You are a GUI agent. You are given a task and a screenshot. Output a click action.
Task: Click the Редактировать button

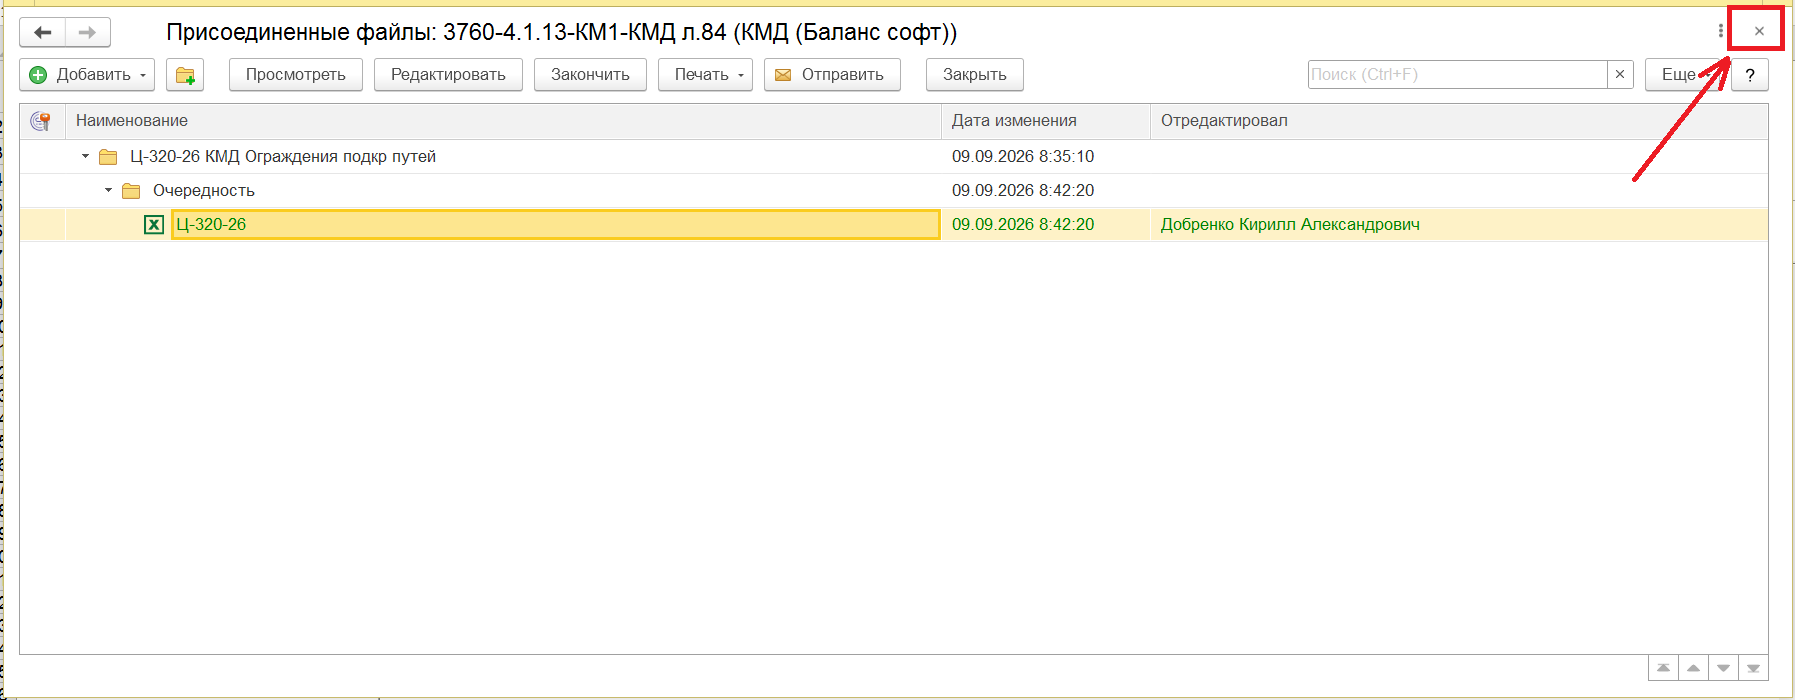(448, 75)
